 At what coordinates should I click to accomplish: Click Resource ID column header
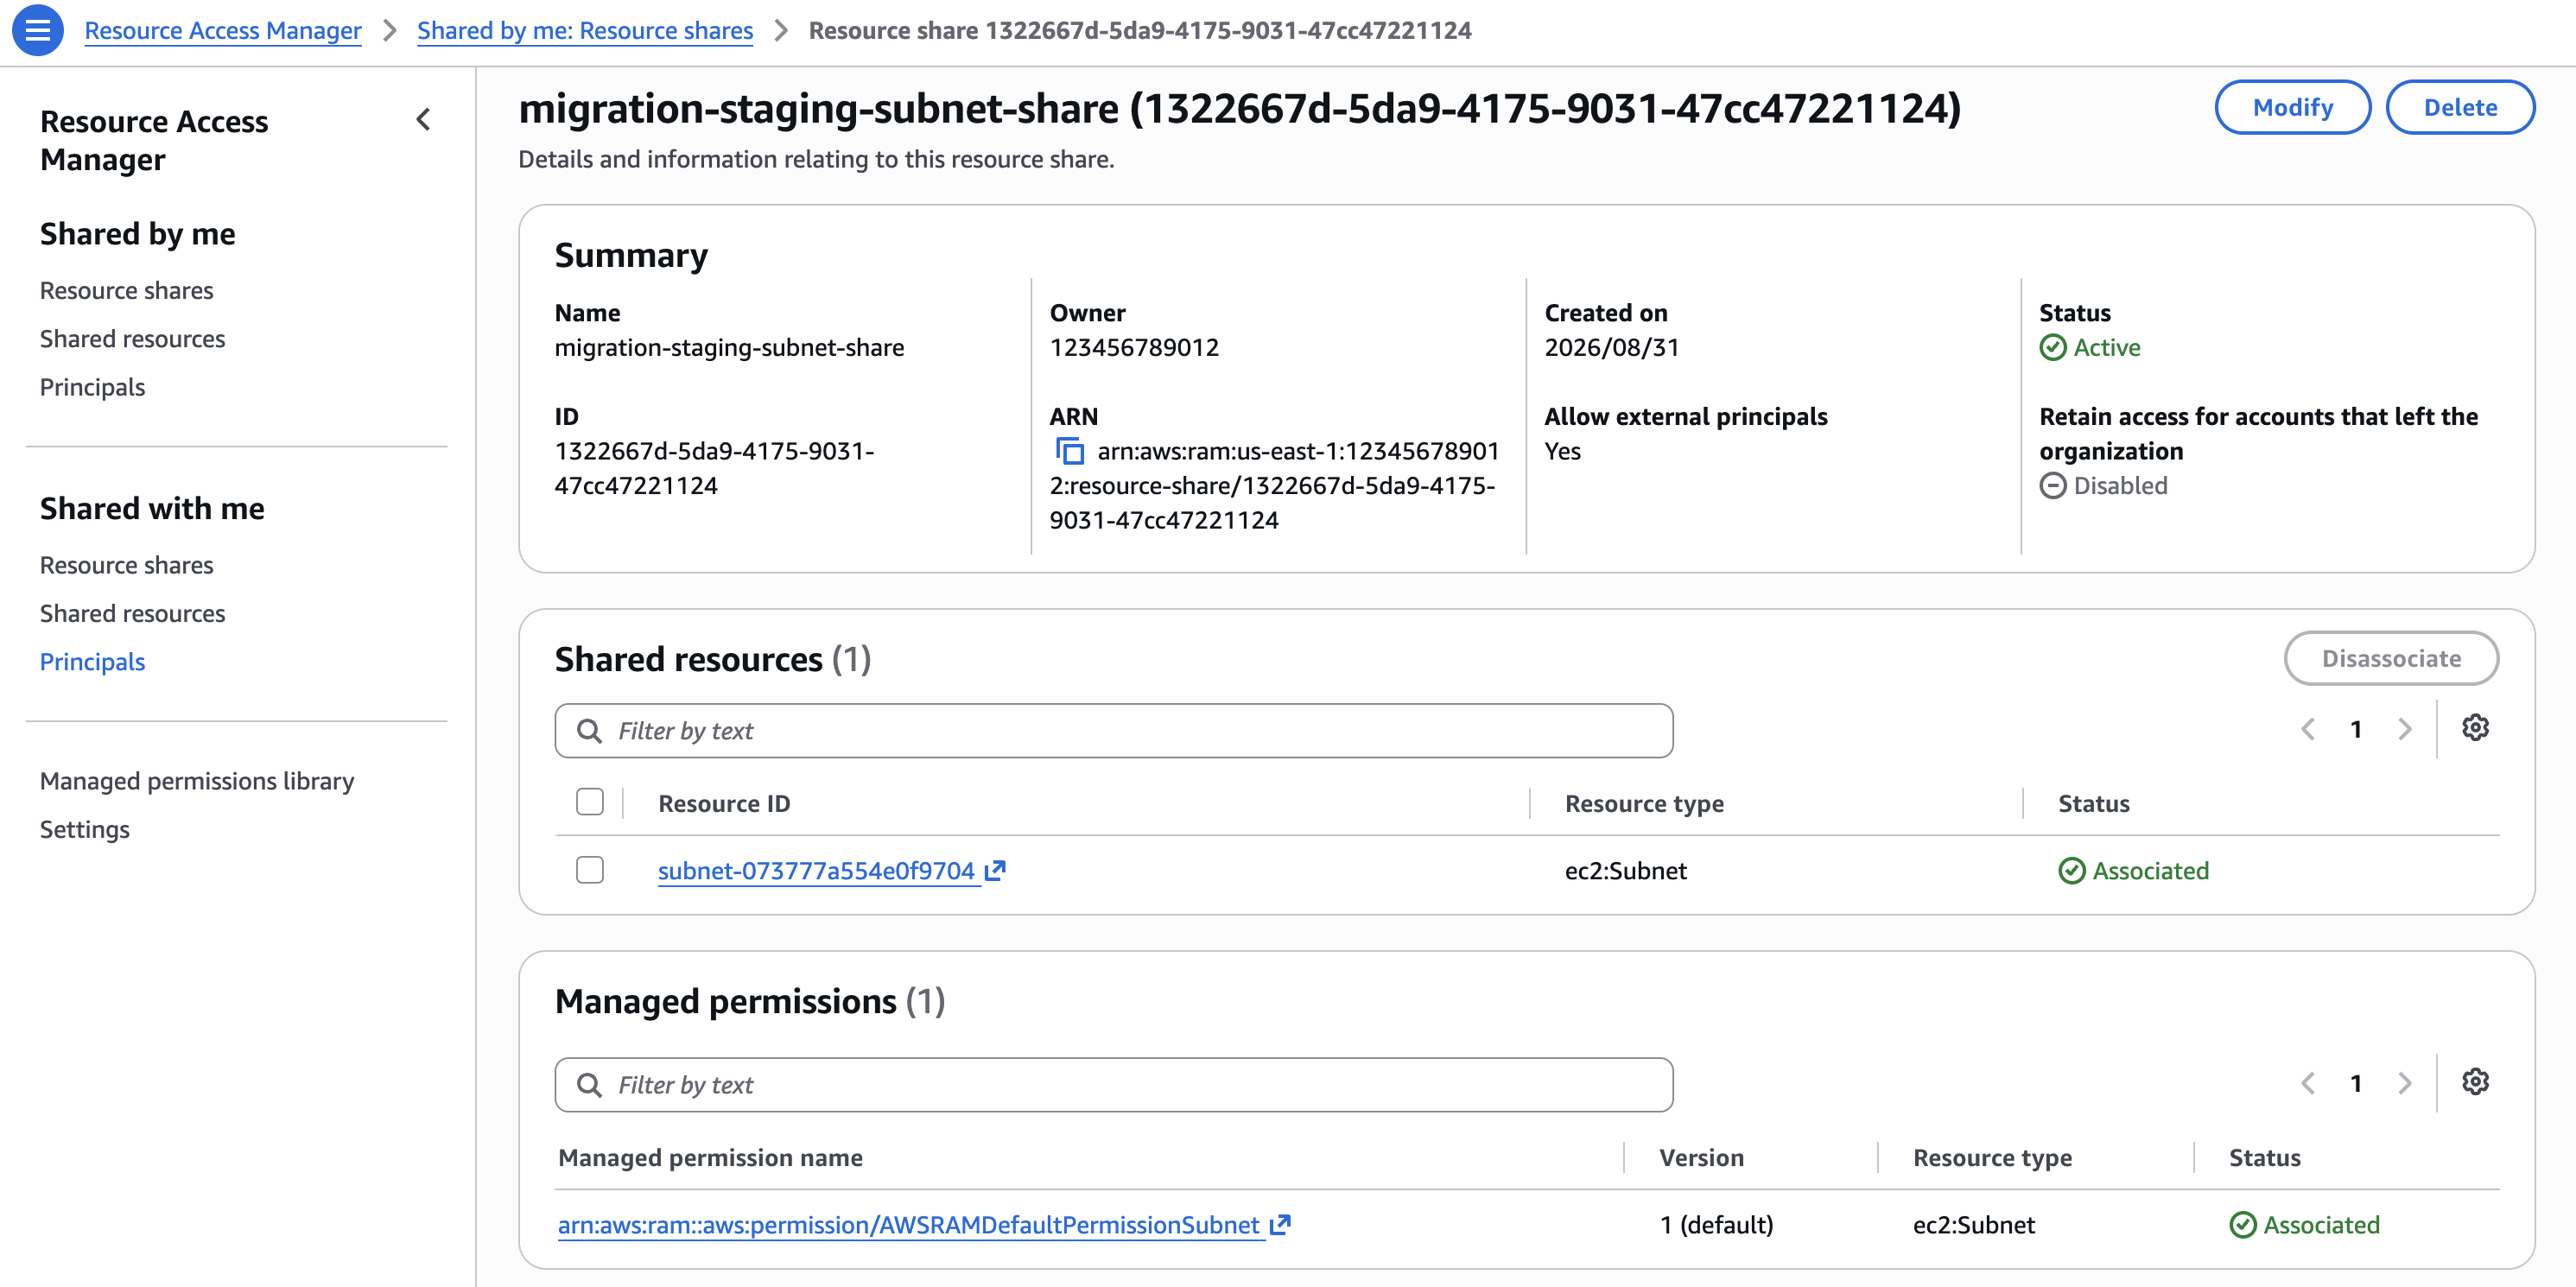pos(724,804)
